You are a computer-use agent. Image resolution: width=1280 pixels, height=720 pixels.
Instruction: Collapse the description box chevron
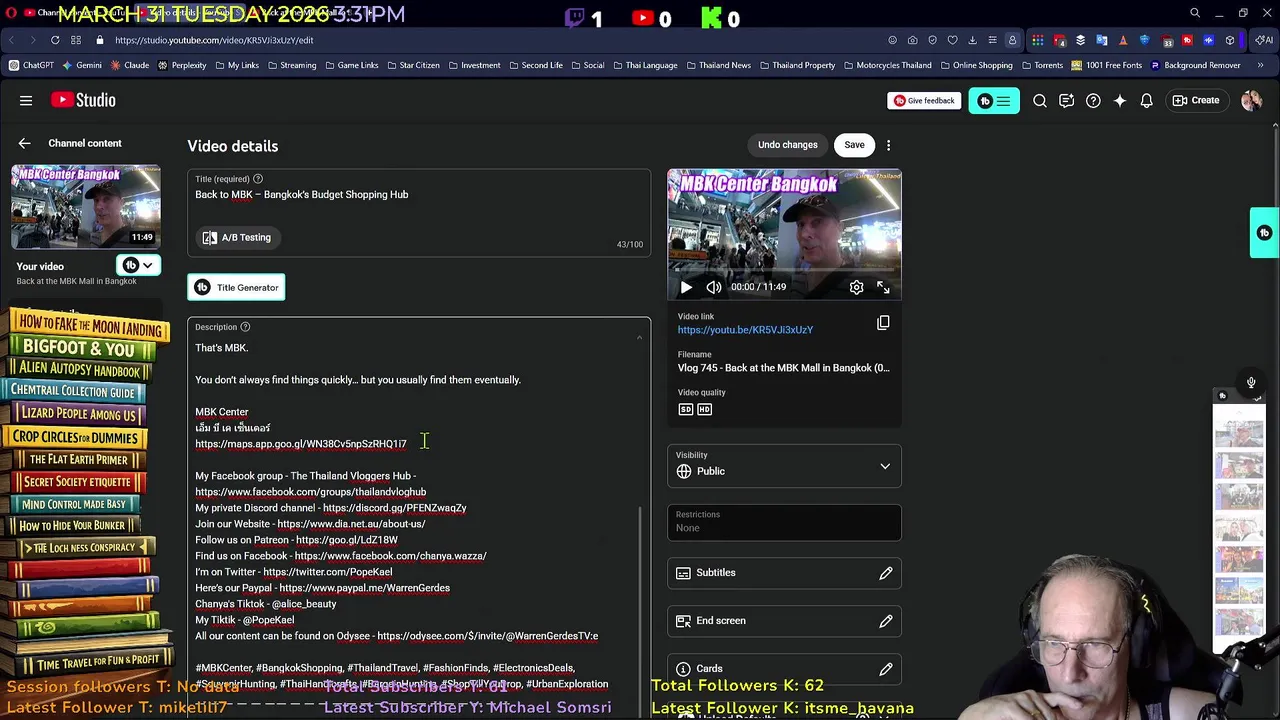click(x=640, y=337)
